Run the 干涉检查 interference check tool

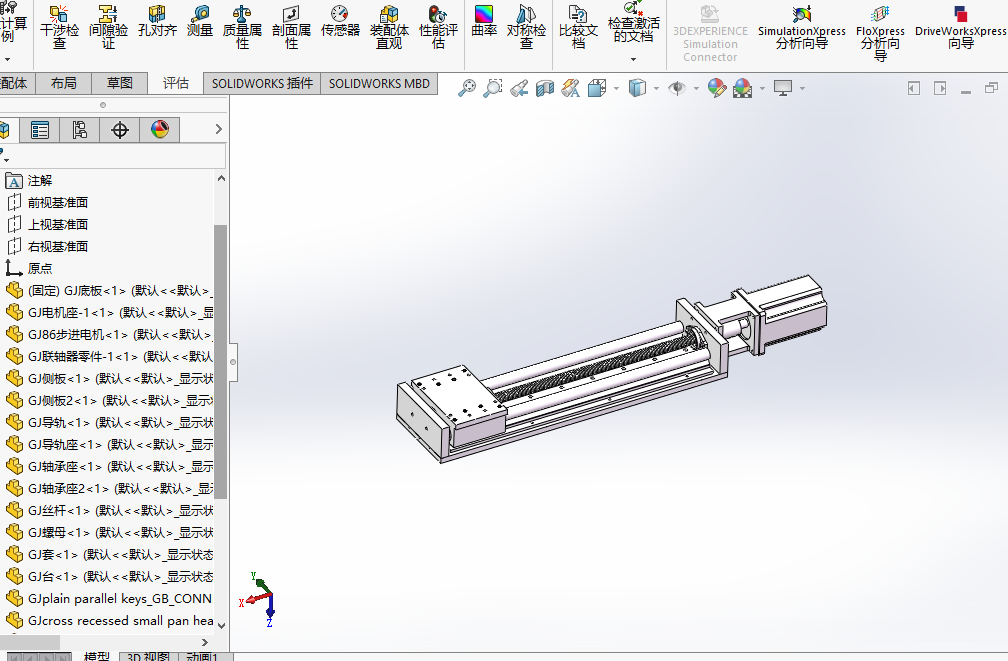59,27
